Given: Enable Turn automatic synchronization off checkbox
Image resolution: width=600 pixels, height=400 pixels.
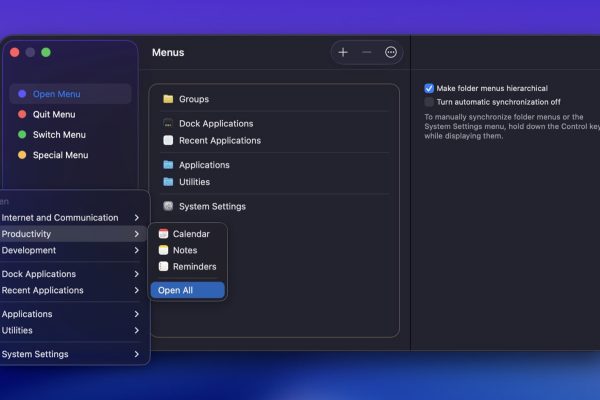Looking at the screenshot, I should (429, 102).
